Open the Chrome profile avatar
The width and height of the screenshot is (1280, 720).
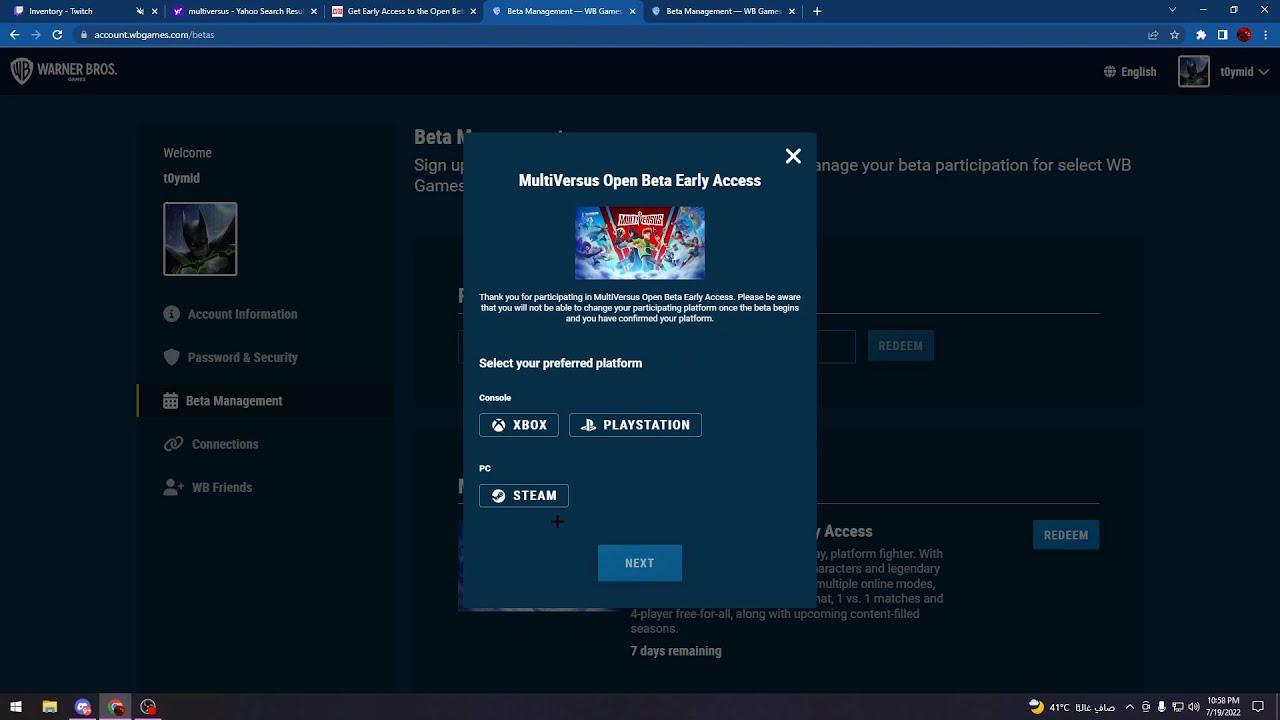[x=1244, y=34]
